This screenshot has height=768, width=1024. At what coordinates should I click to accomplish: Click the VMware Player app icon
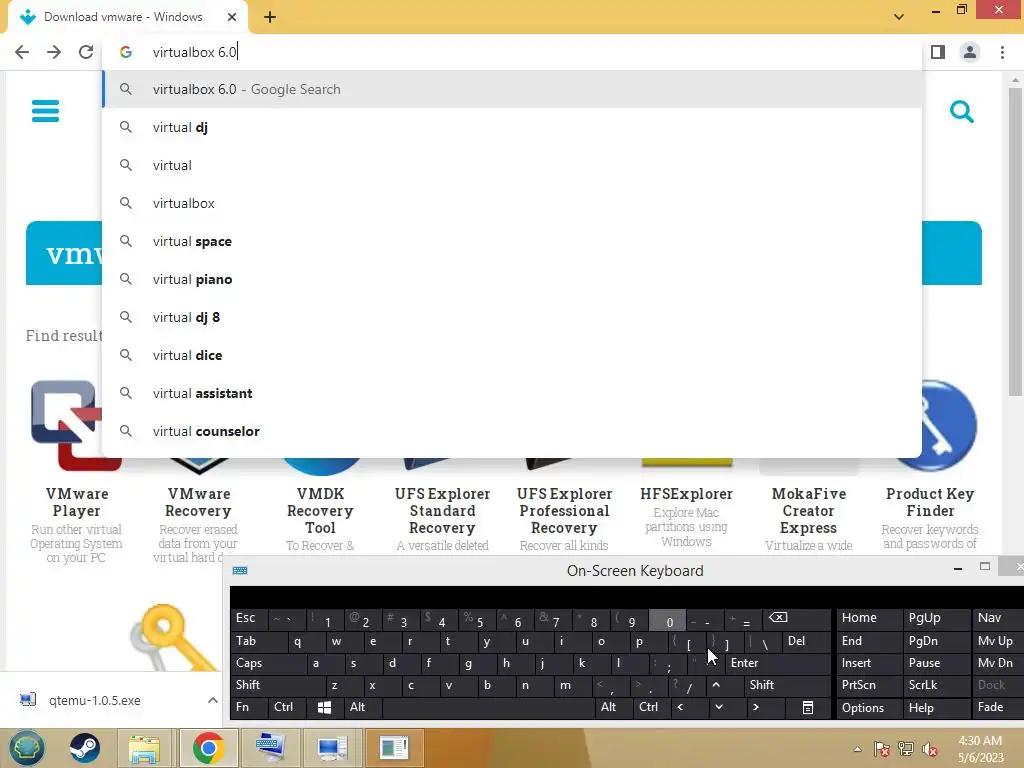point(67,424)
